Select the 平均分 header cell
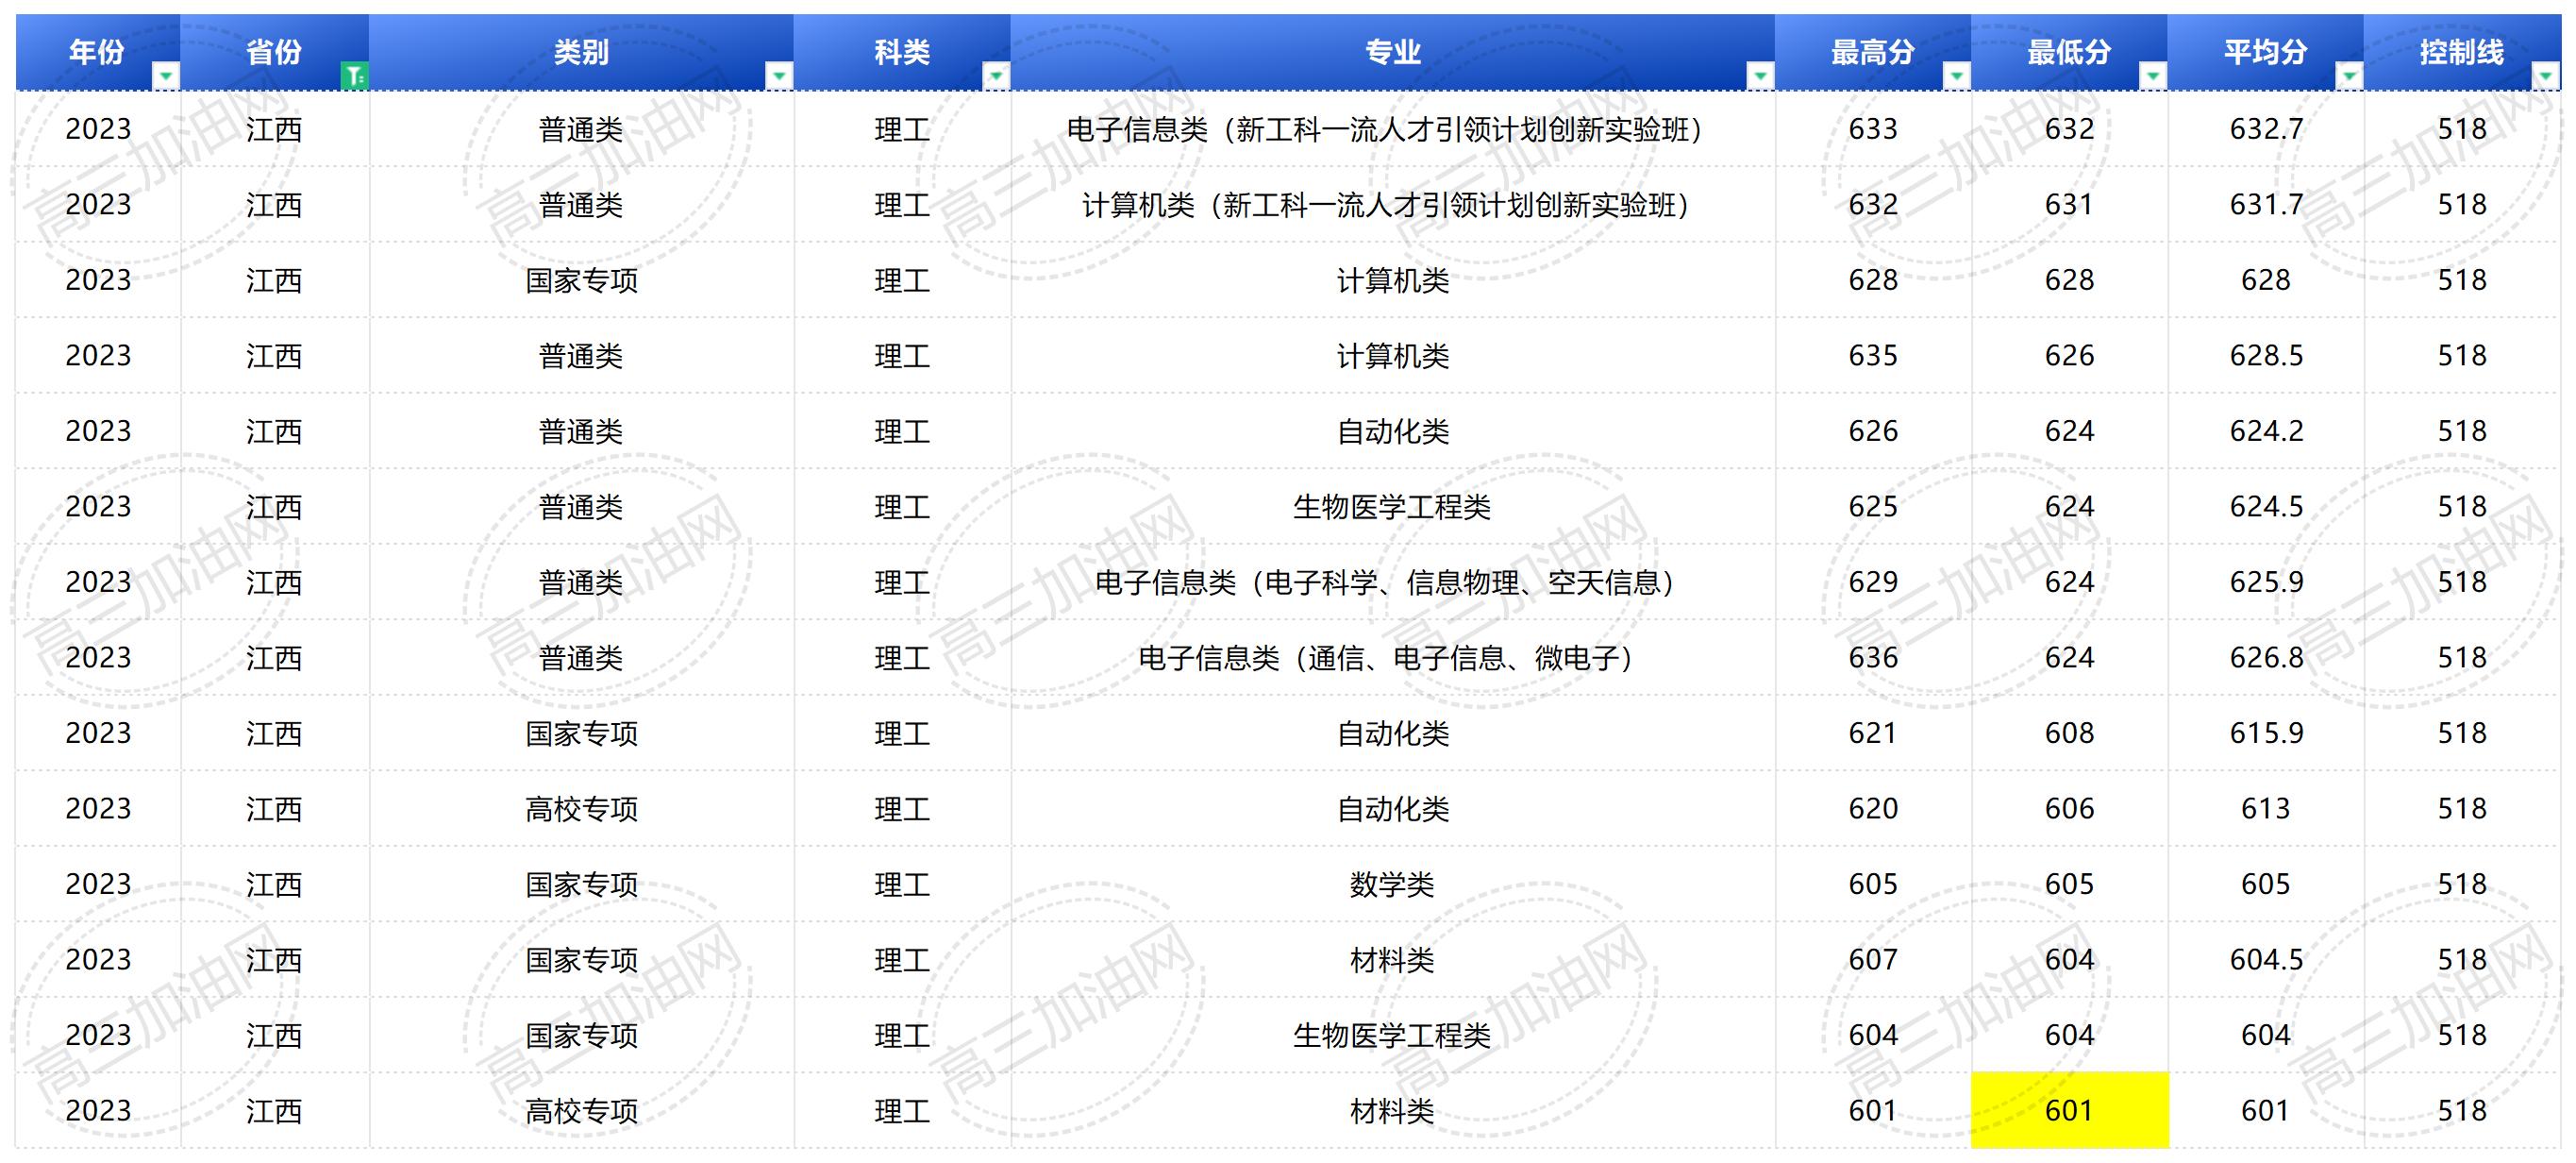This screenshot has height=1163, width=2576. (x=2265, y=52)
